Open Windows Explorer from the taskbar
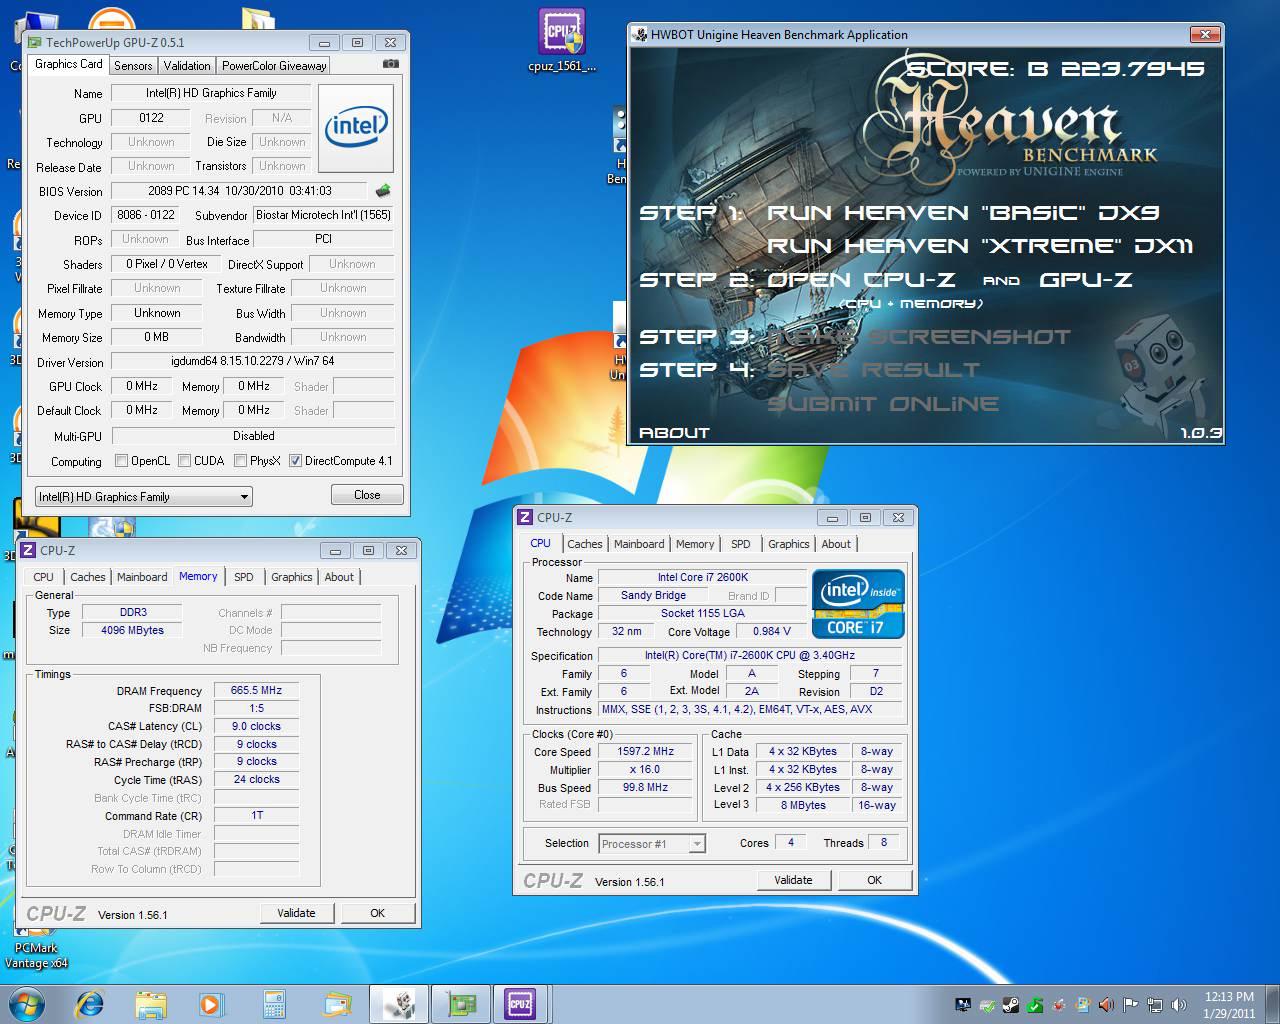1280x1024 pixels. click(x=151, y=1004)
